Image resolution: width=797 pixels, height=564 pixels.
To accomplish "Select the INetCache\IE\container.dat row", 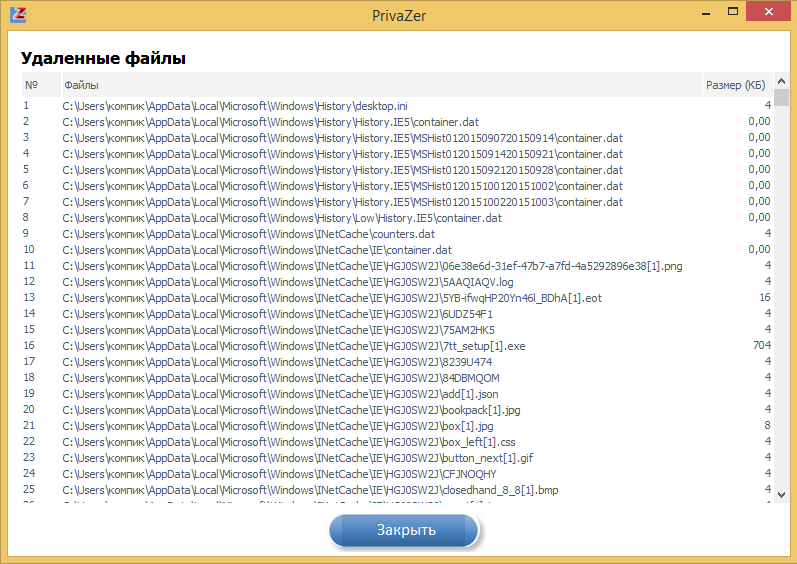I will (397, 250).
